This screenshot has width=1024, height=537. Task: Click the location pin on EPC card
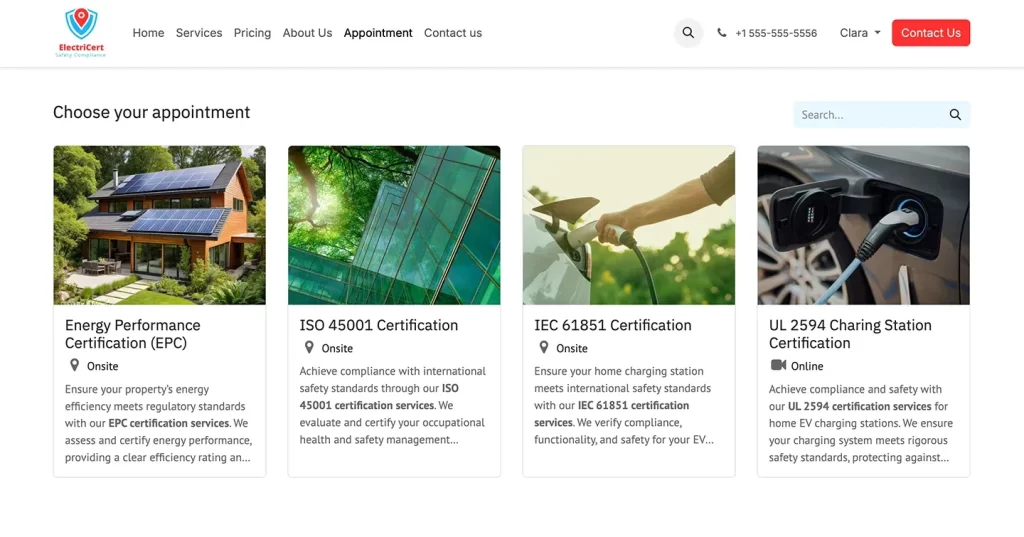74,366
